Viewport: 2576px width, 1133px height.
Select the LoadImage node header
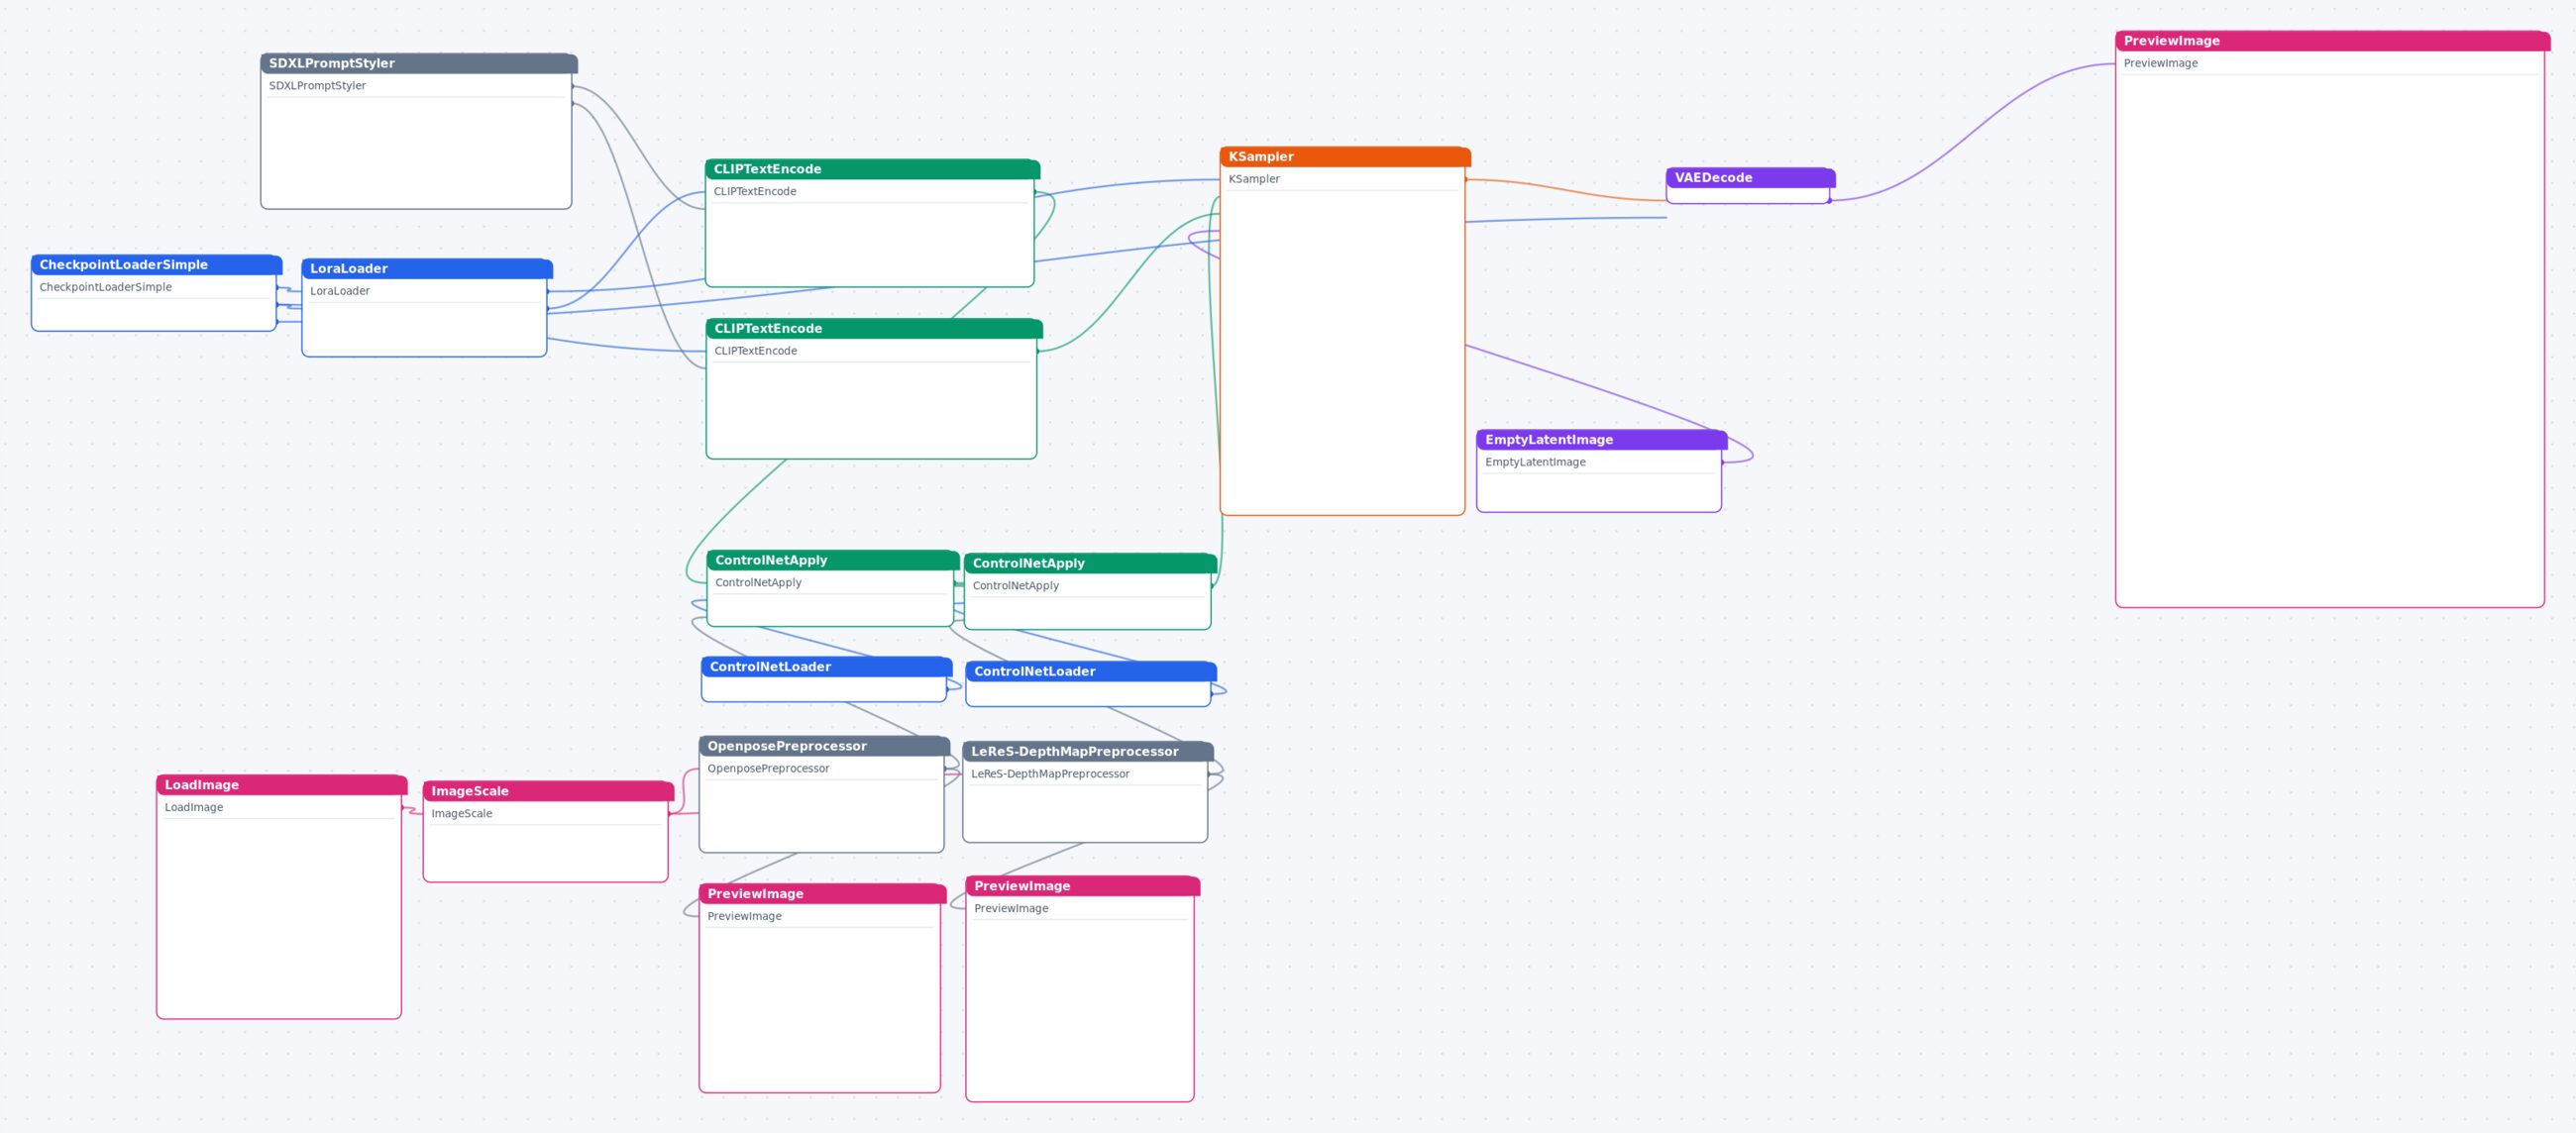point(281,784)
